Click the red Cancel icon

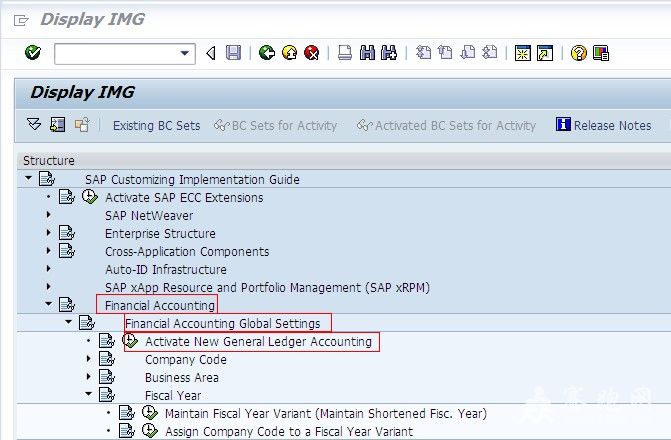click(312, 53)
